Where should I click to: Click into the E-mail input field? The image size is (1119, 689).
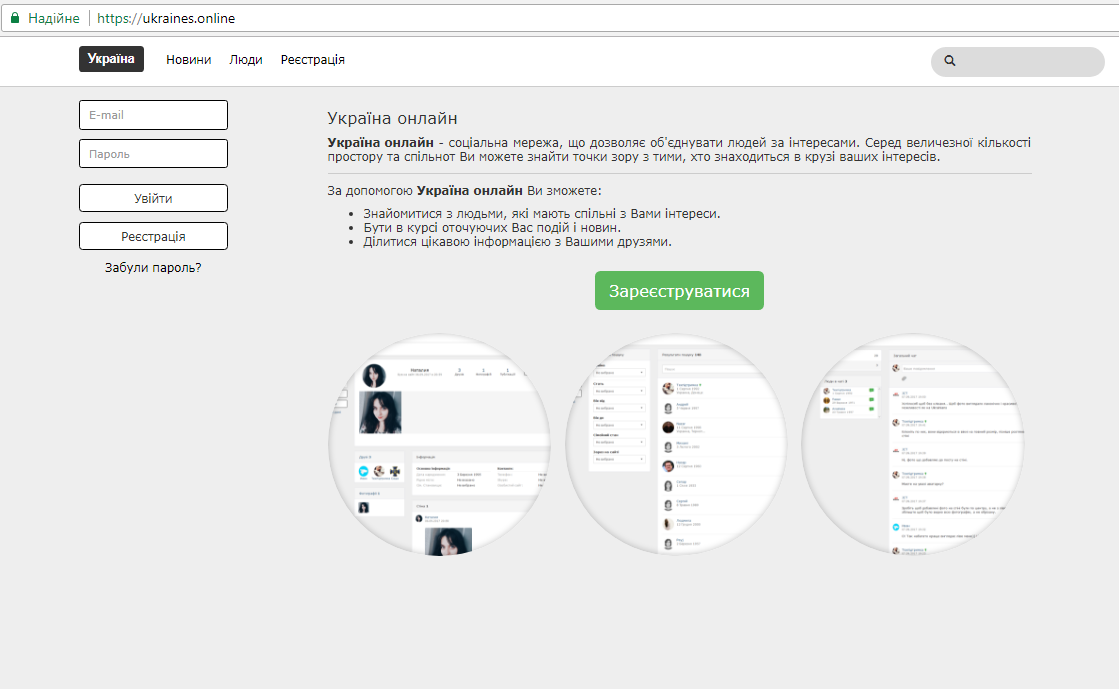click(x=153, y=115)
